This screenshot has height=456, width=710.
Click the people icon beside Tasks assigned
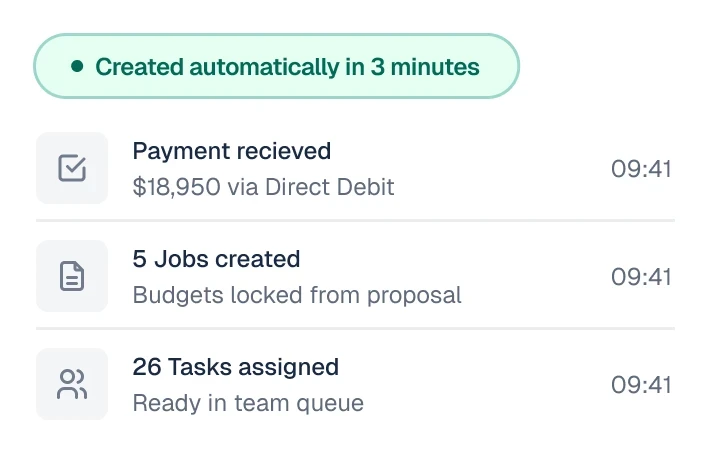pyautogui.click(x=72, y=384)
